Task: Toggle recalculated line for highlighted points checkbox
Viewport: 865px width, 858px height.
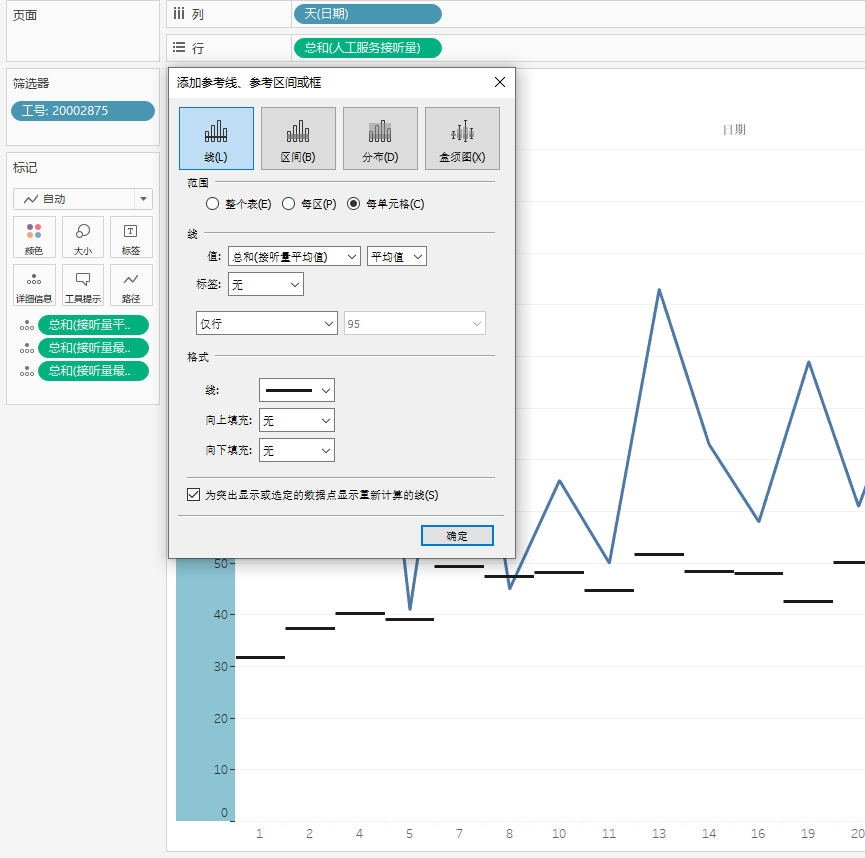Action: (194, 495)
